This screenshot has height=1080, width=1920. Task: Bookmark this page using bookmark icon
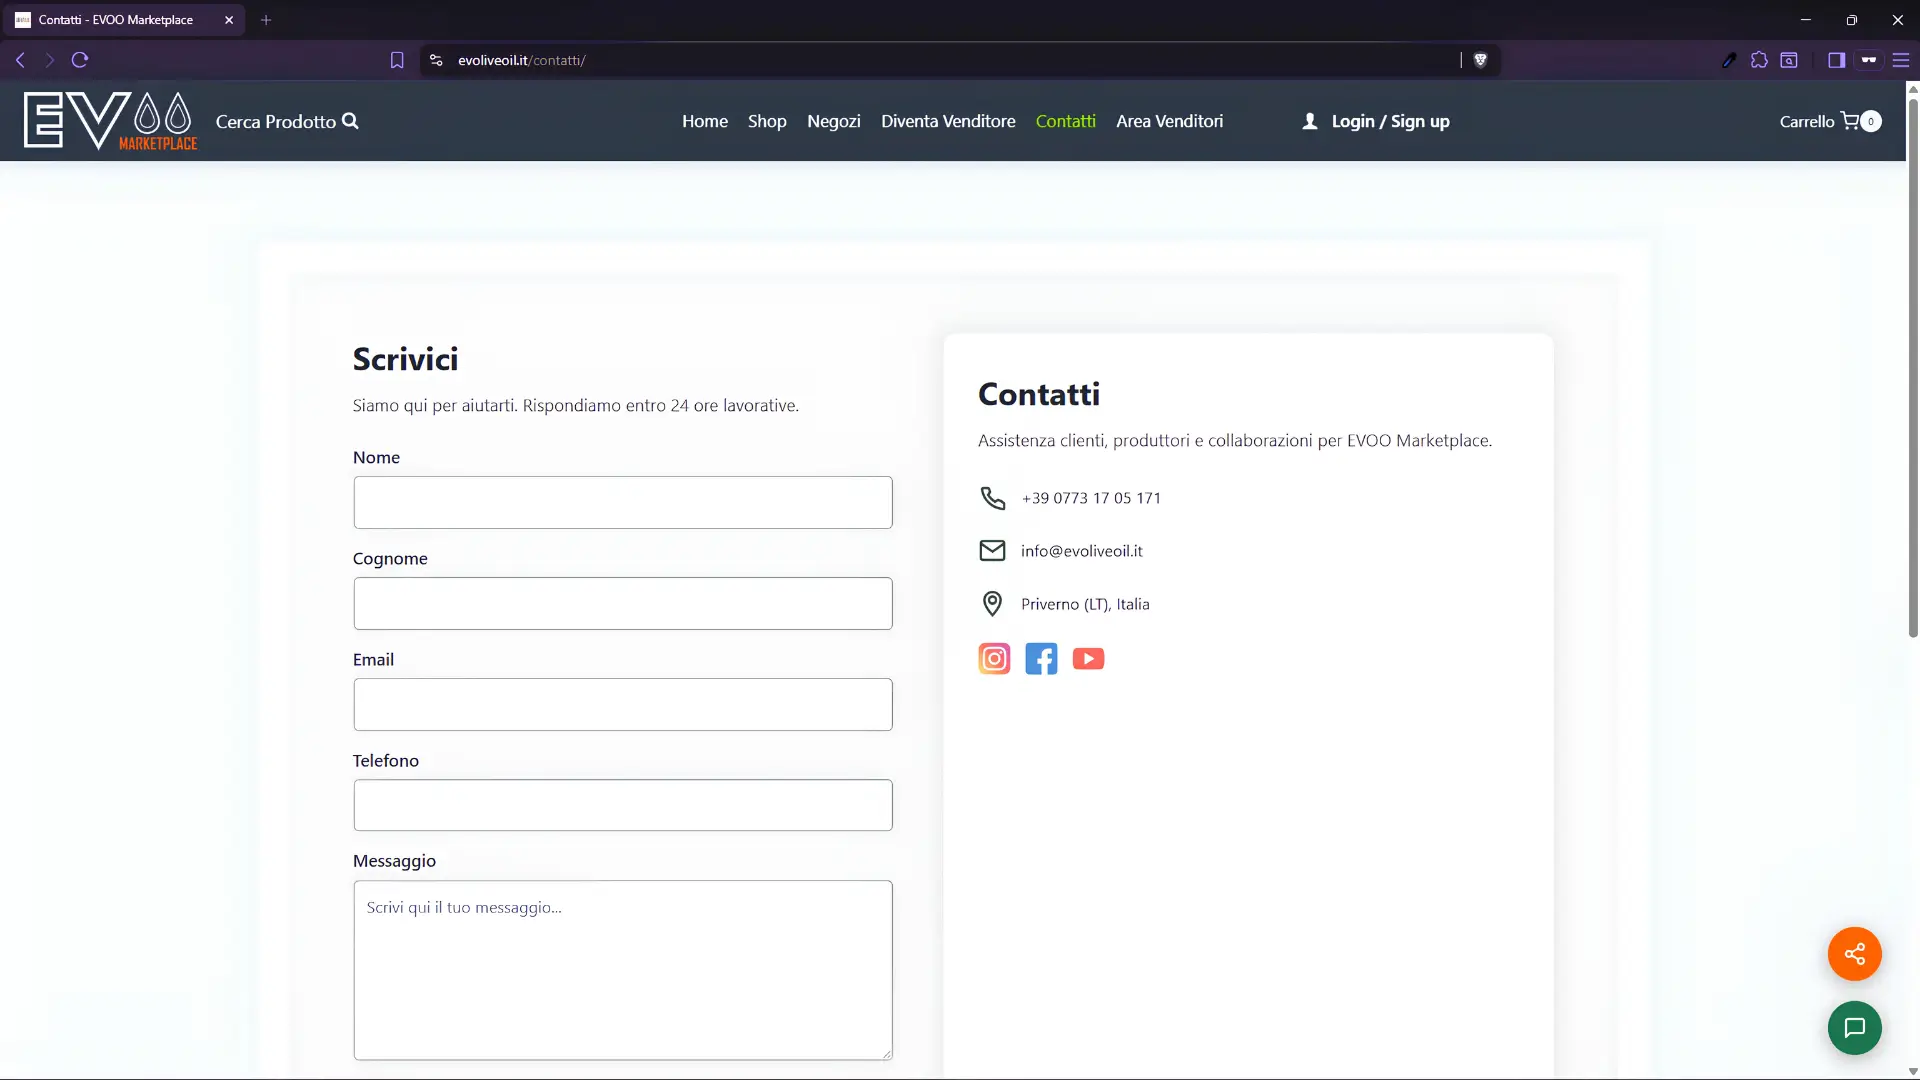pyautogui.click(x=397, y=60)
